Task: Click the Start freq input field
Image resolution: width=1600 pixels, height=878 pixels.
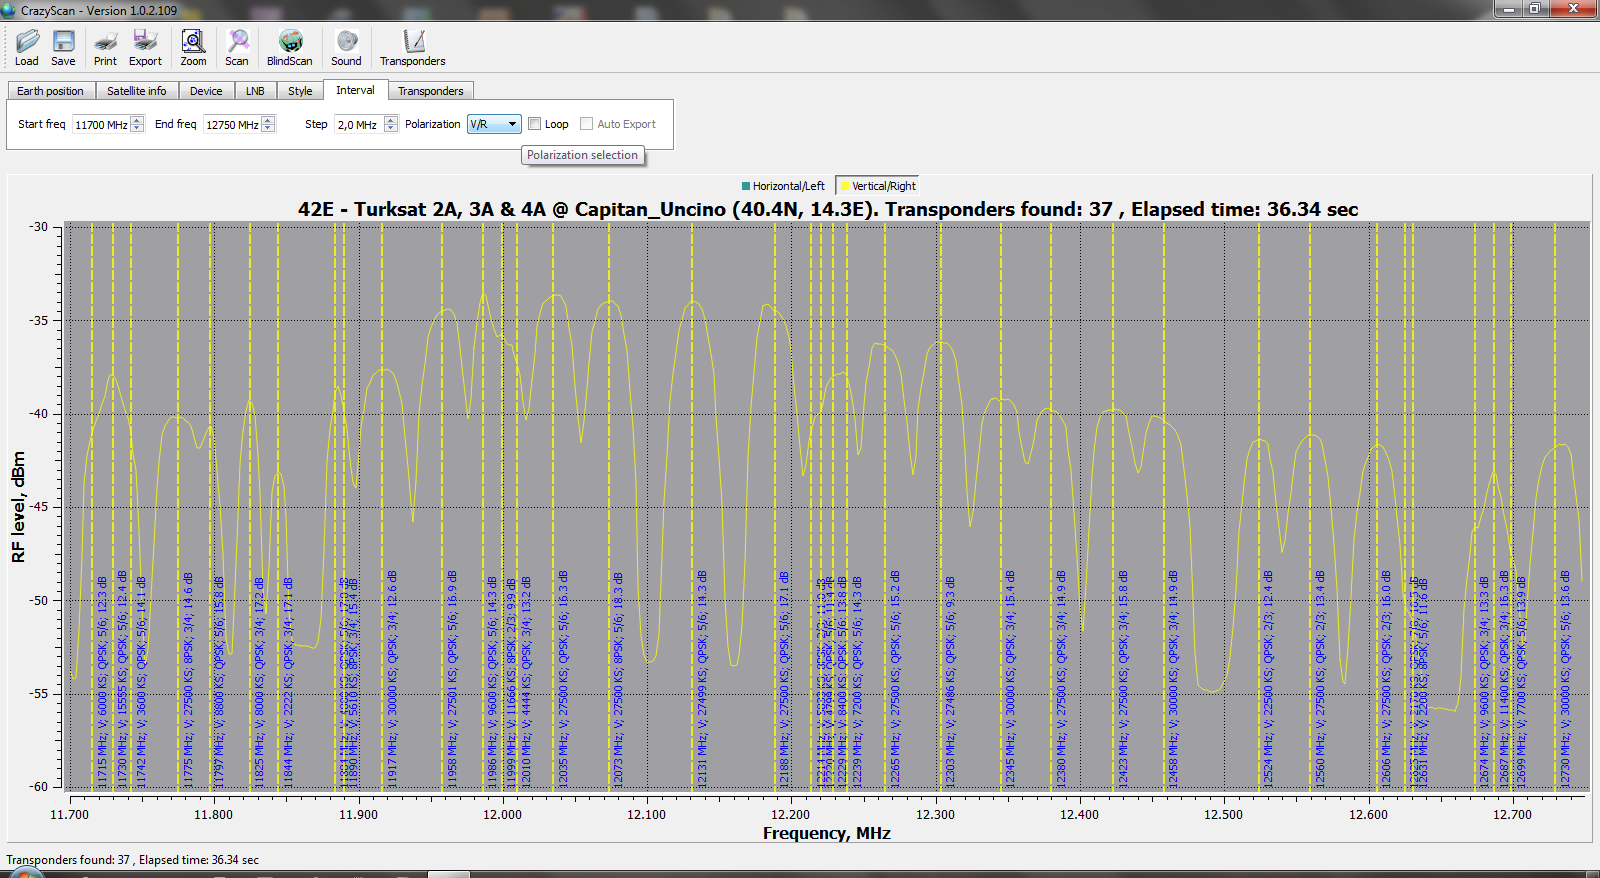Action: (101, 124)
